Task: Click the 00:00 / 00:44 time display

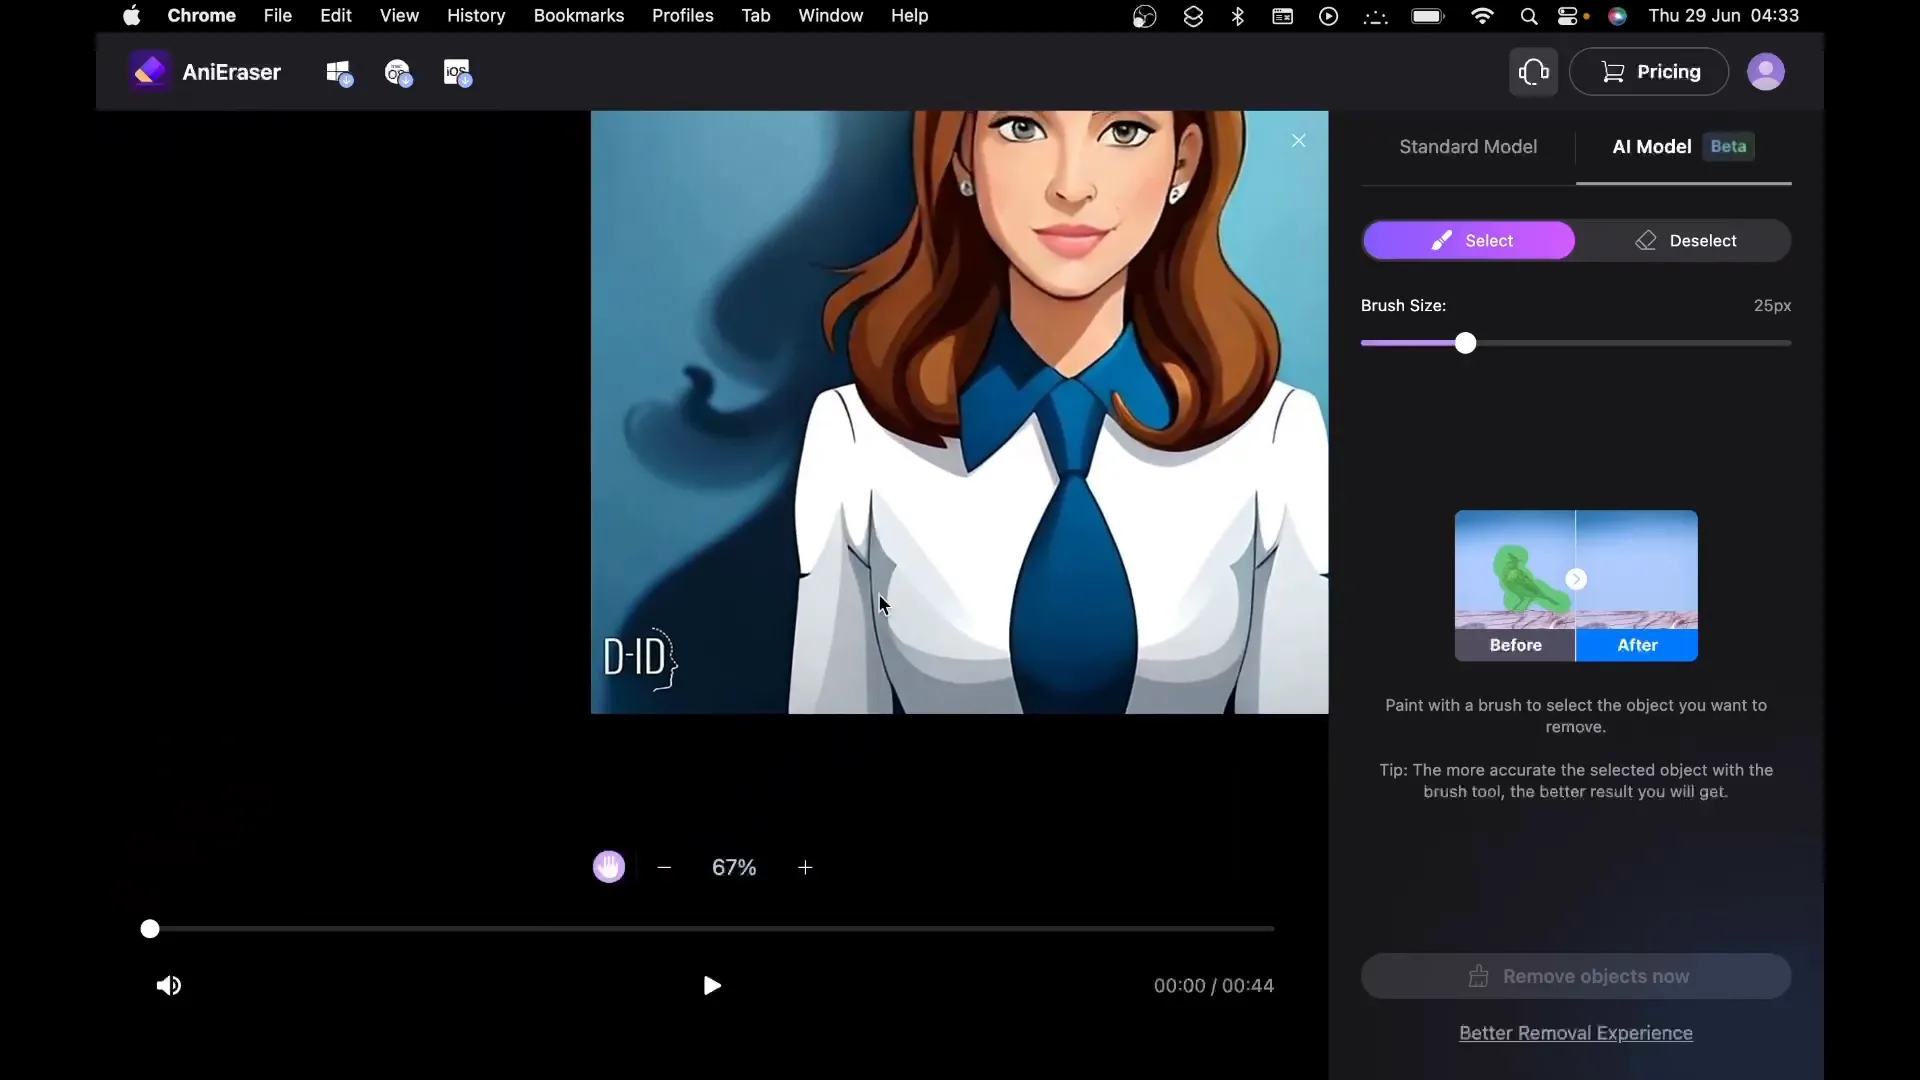Action: point(1214,986)
